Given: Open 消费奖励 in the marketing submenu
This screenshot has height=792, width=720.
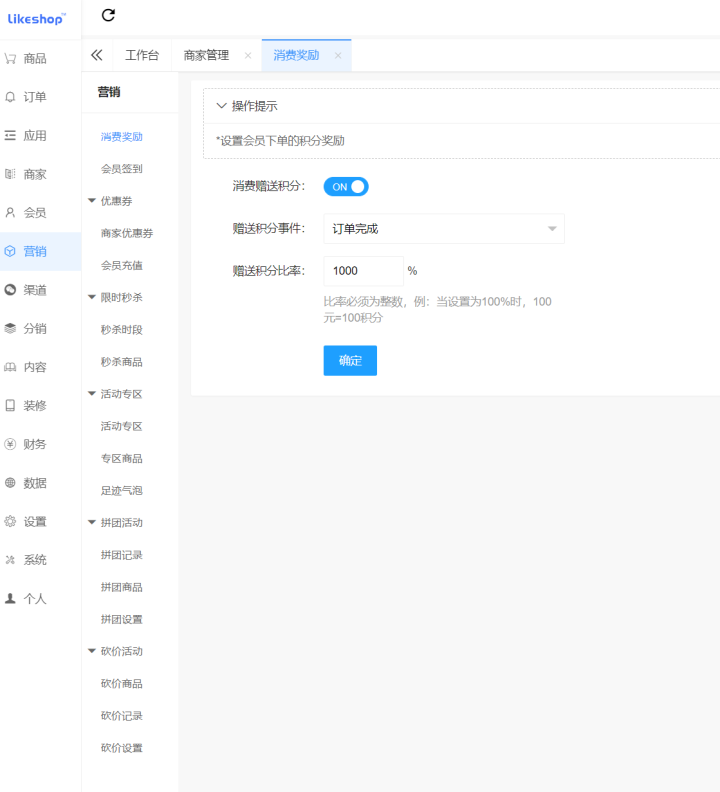Looking at the screenshot, I should (121, 137).
